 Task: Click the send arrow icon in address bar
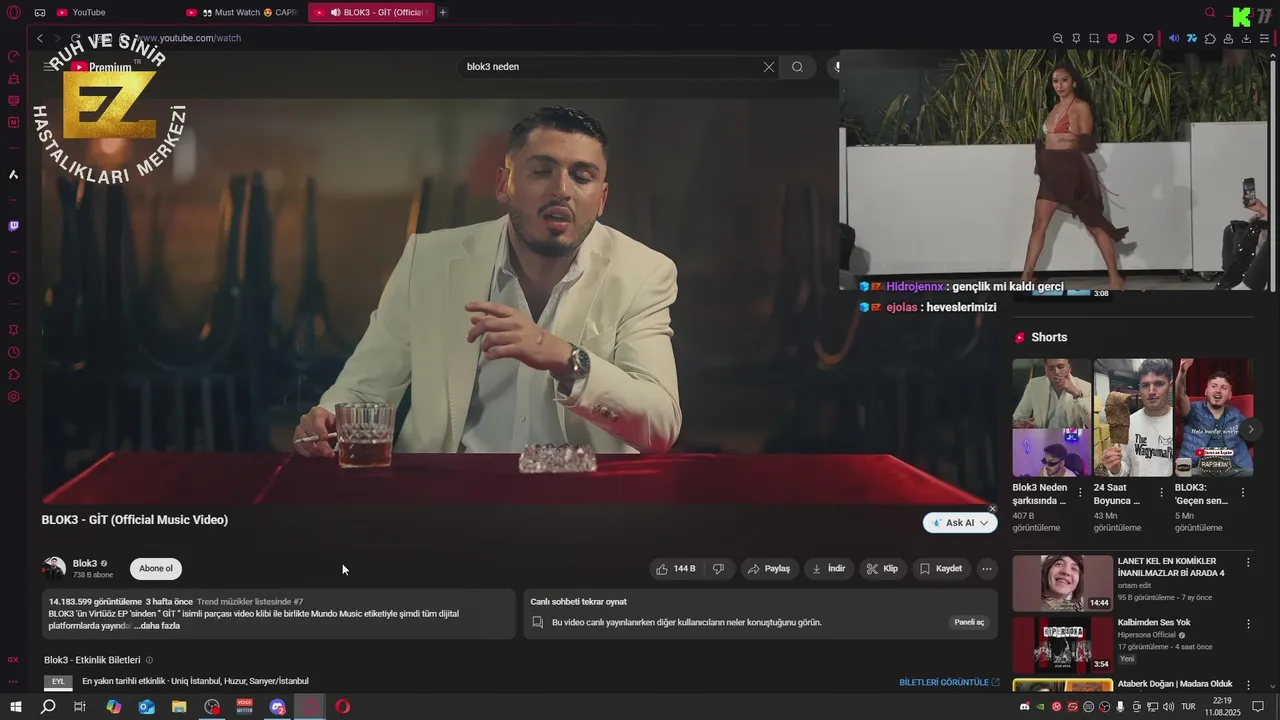[1130, 38]
